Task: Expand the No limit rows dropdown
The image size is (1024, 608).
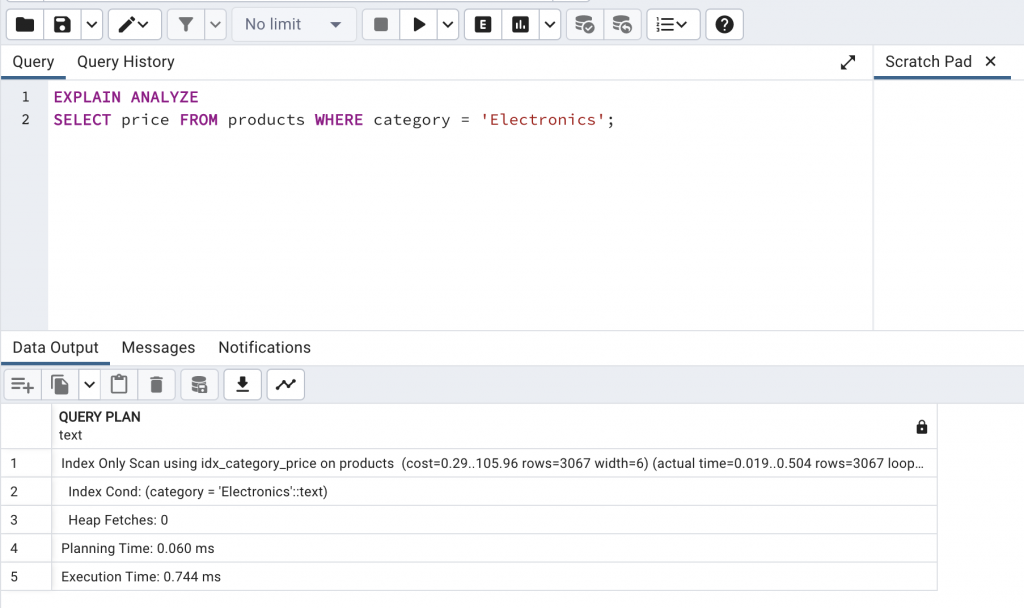Action: pos(294,24)
